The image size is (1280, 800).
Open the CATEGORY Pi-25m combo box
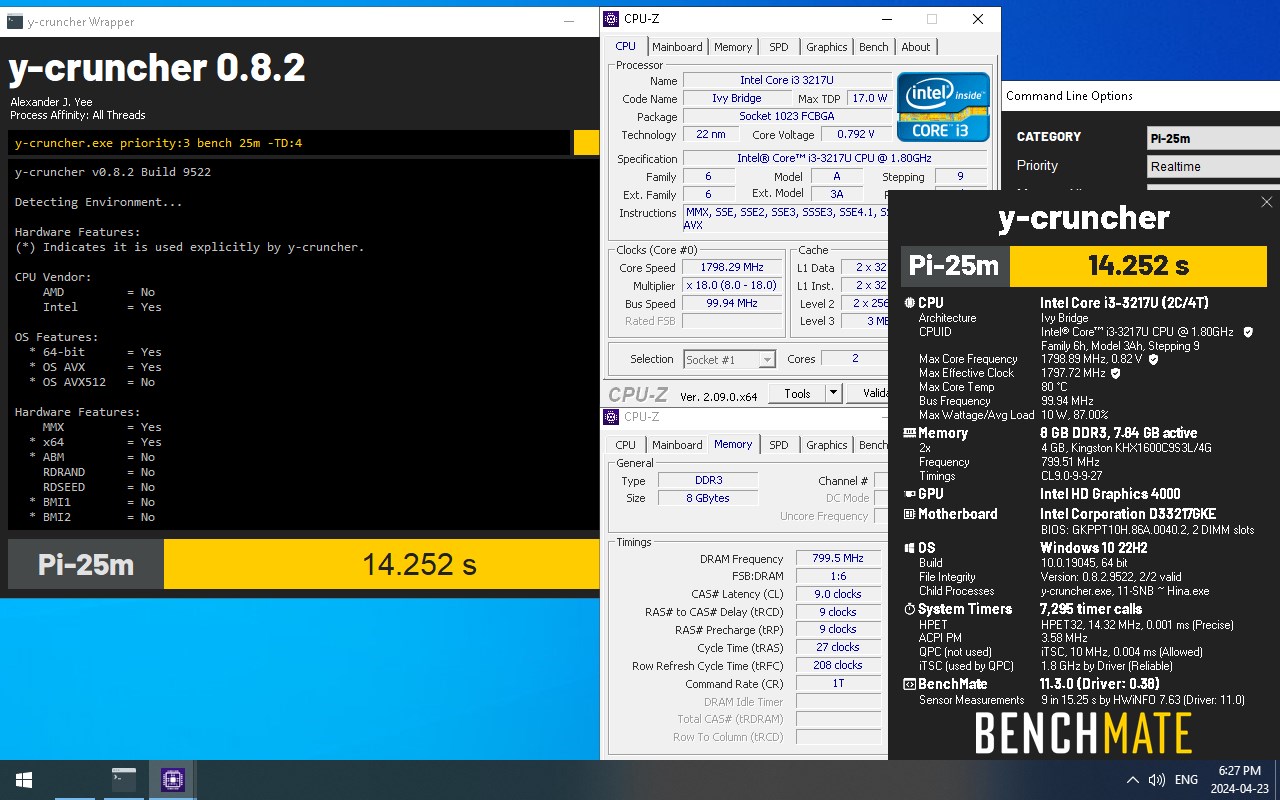point(1213,139)
